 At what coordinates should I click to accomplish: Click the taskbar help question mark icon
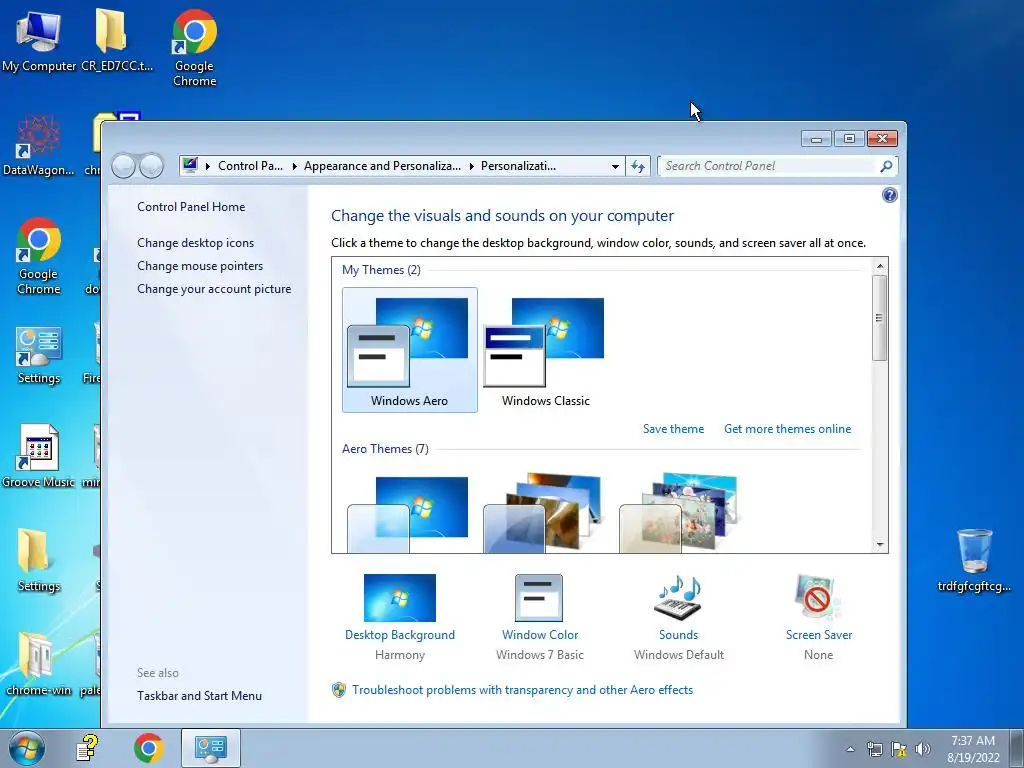click(x=87, y=748)
